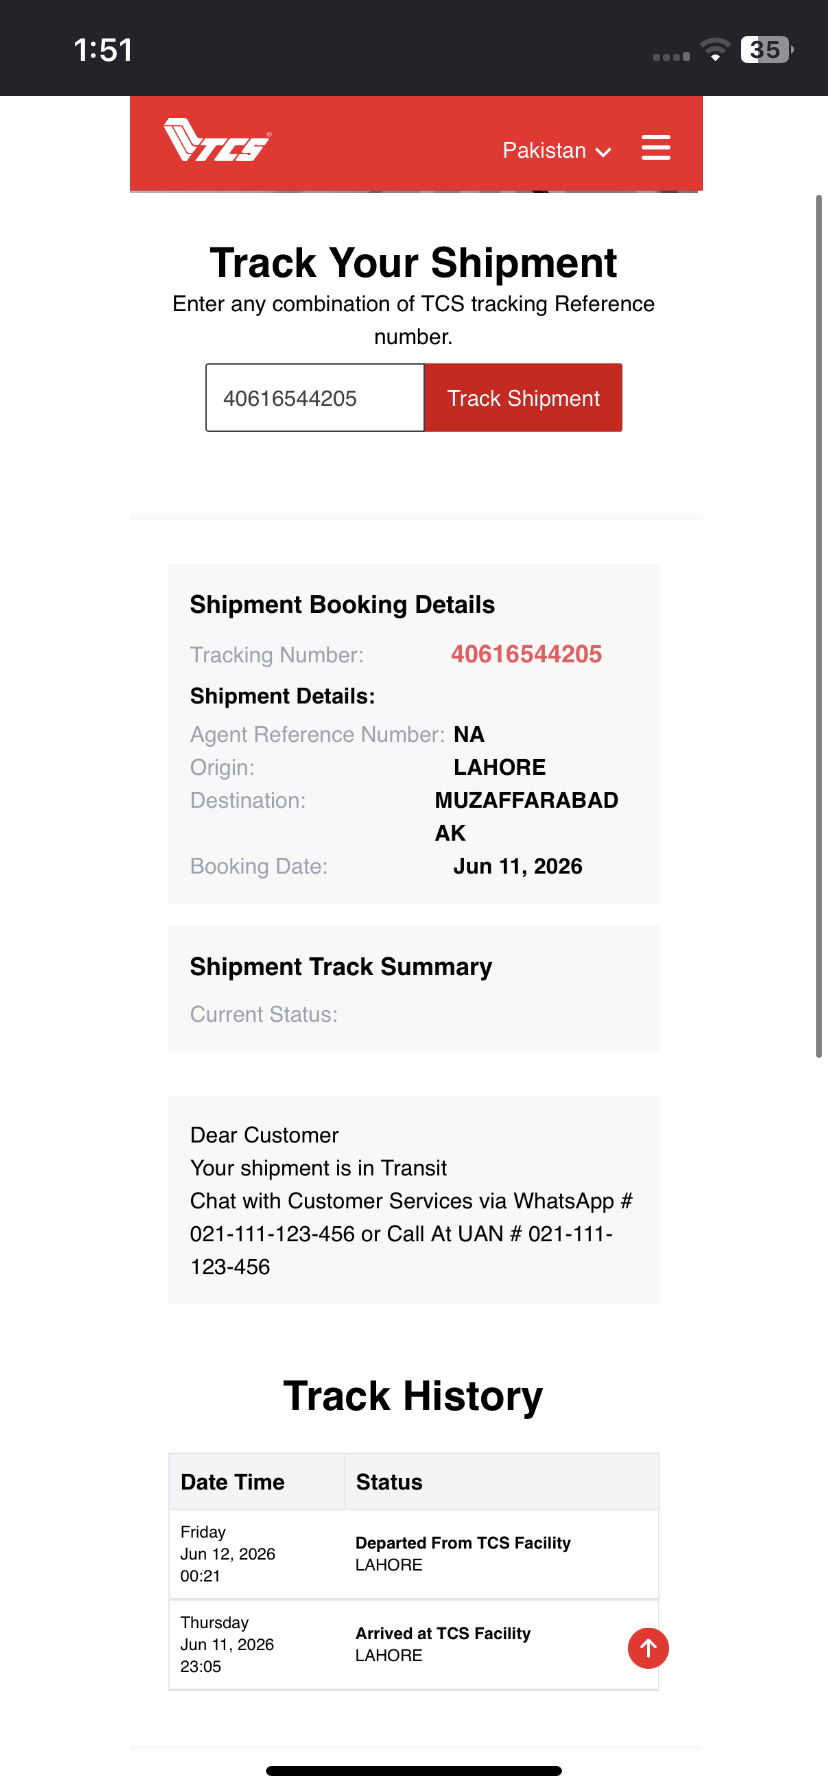
Task: Select the Arrived at TCS Facility row
Action: [x=414, y=1645]
